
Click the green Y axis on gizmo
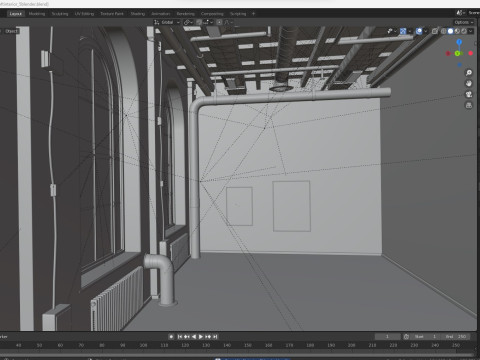pos(457,53)
